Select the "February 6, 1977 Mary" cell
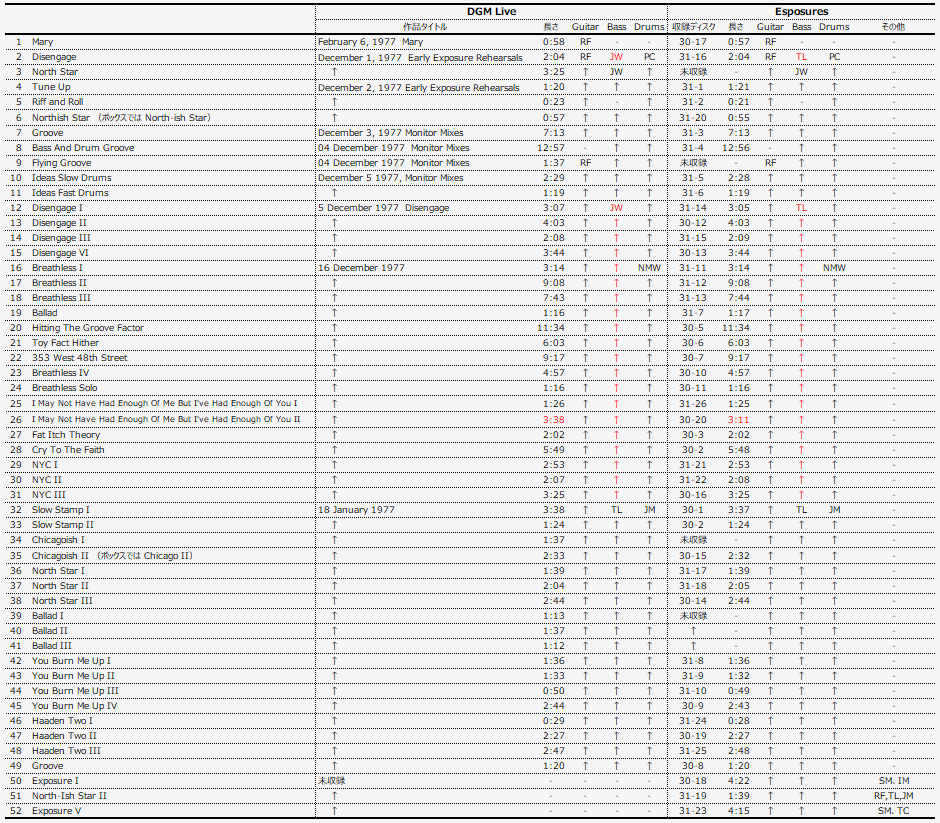 point(370,42)
